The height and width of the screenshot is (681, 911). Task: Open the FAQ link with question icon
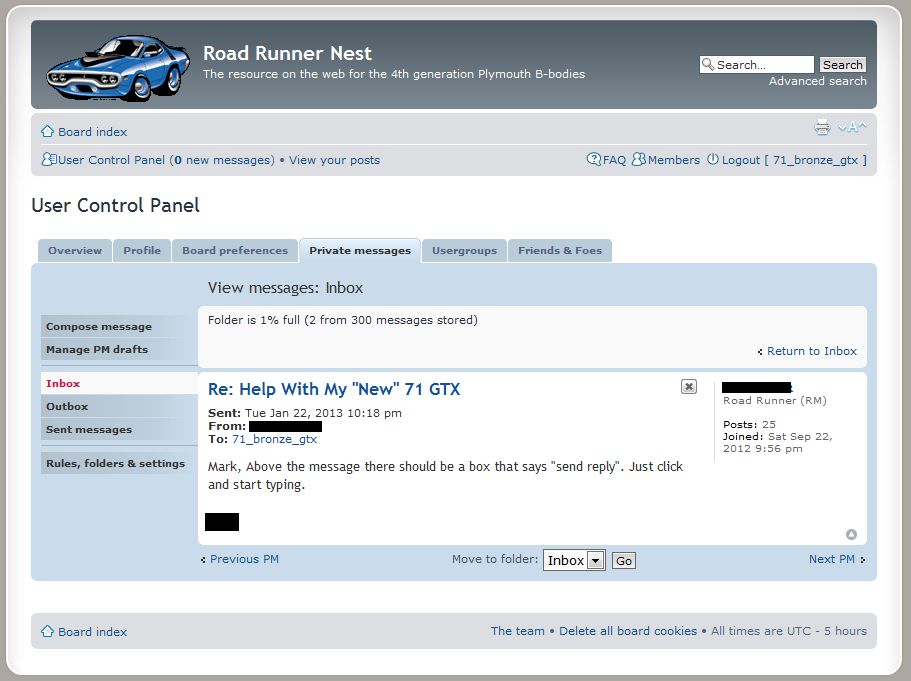click(x=607, y=160)
